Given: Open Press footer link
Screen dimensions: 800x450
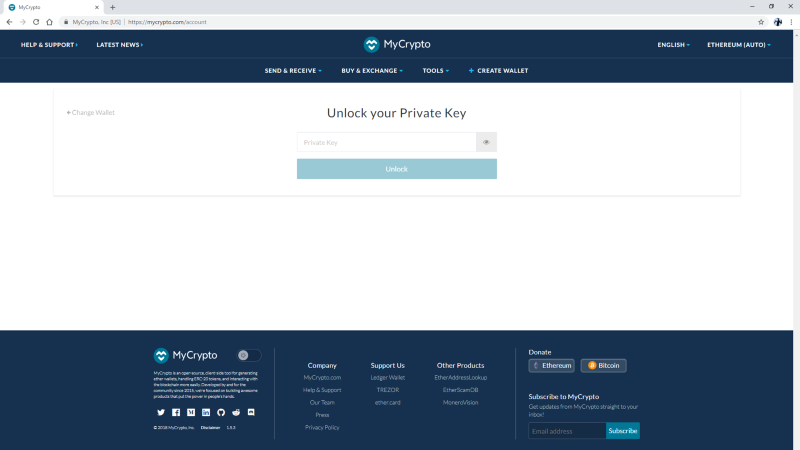Looking at the screenshot, I should [x=322, y=415].
